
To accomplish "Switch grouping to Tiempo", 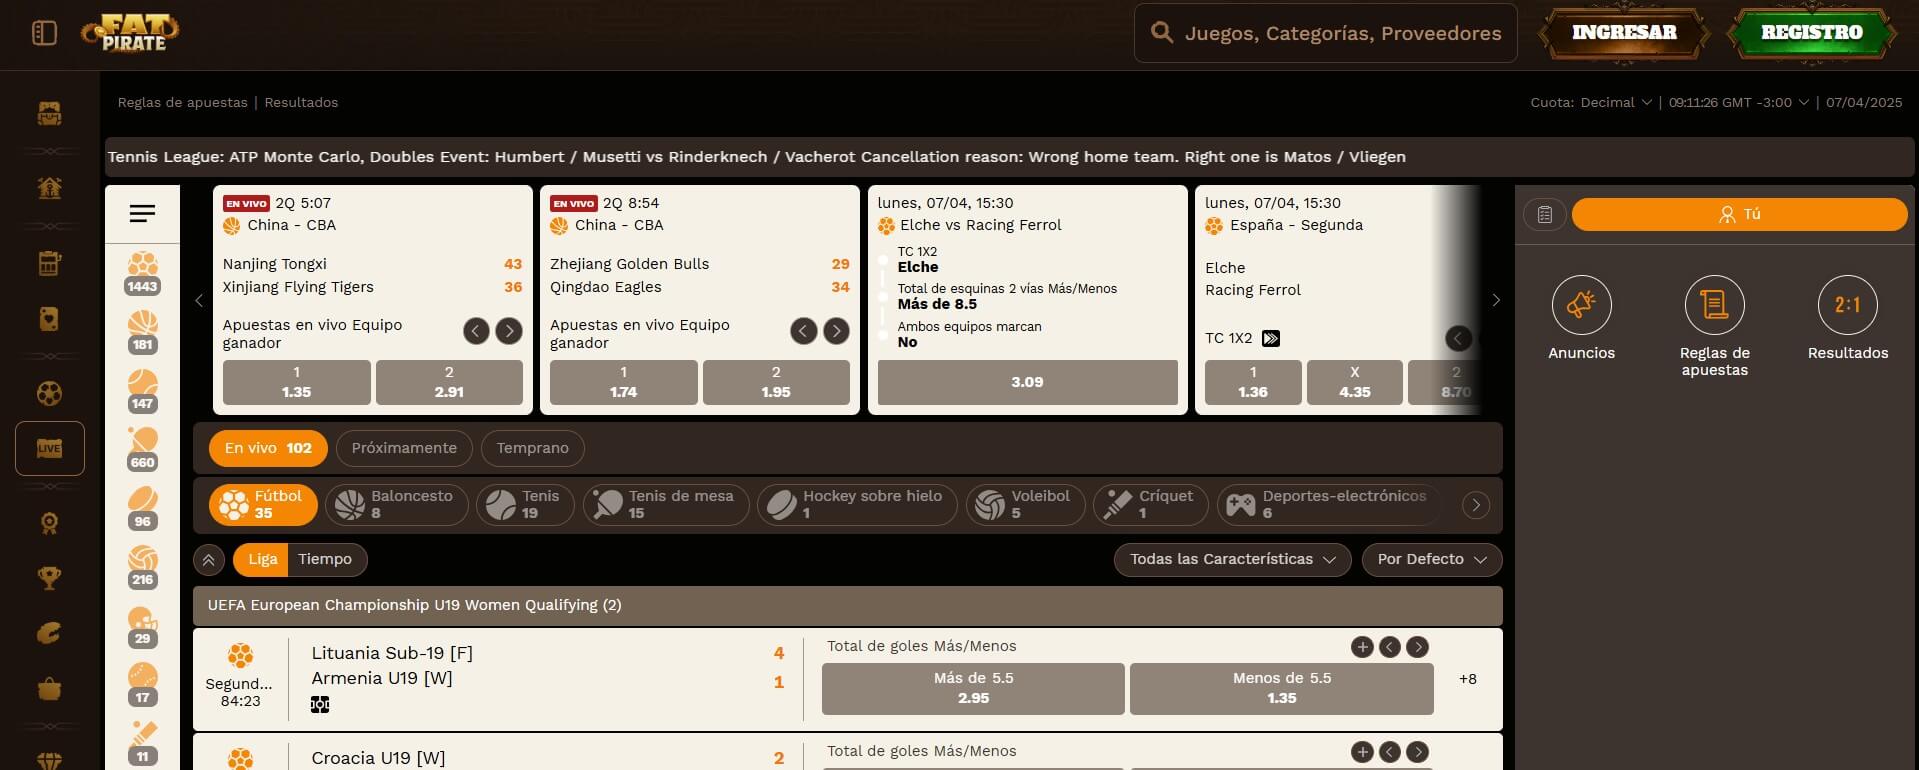I will [325, 559].
